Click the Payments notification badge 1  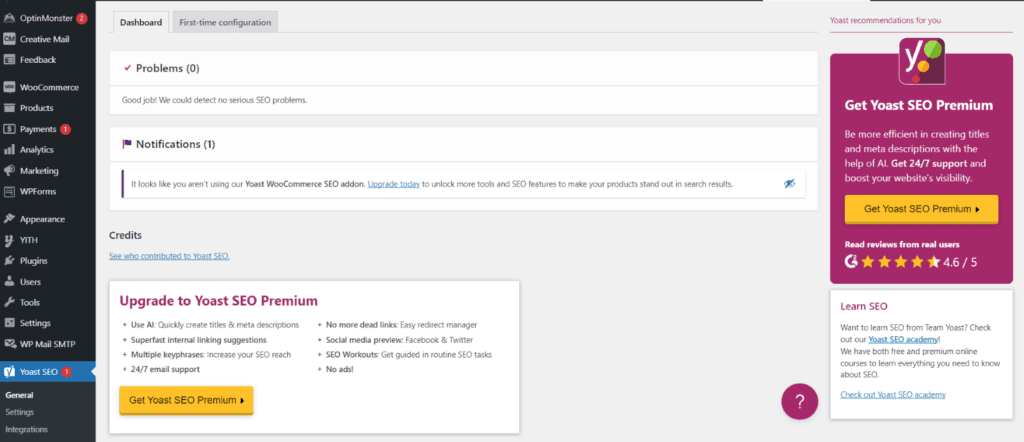[65, 129]
